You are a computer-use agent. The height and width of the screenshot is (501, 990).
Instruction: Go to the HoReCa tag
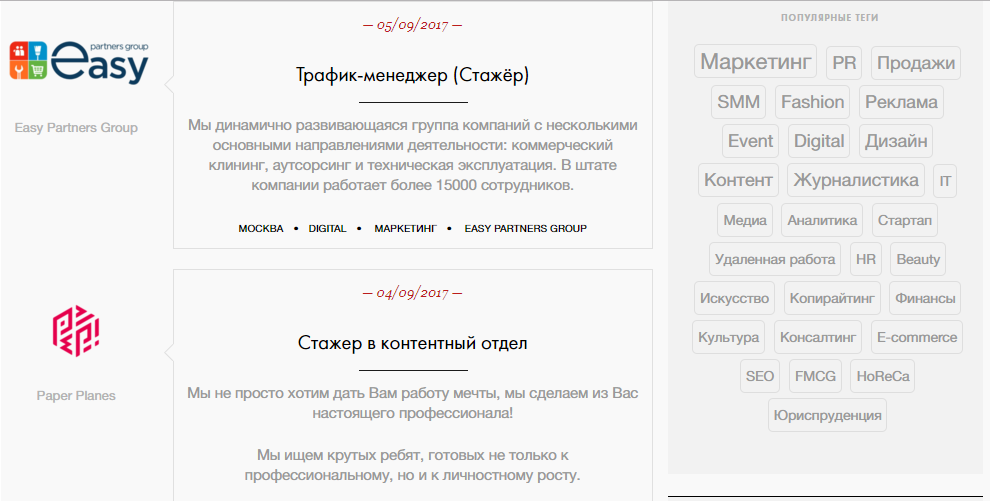point(883,377)
